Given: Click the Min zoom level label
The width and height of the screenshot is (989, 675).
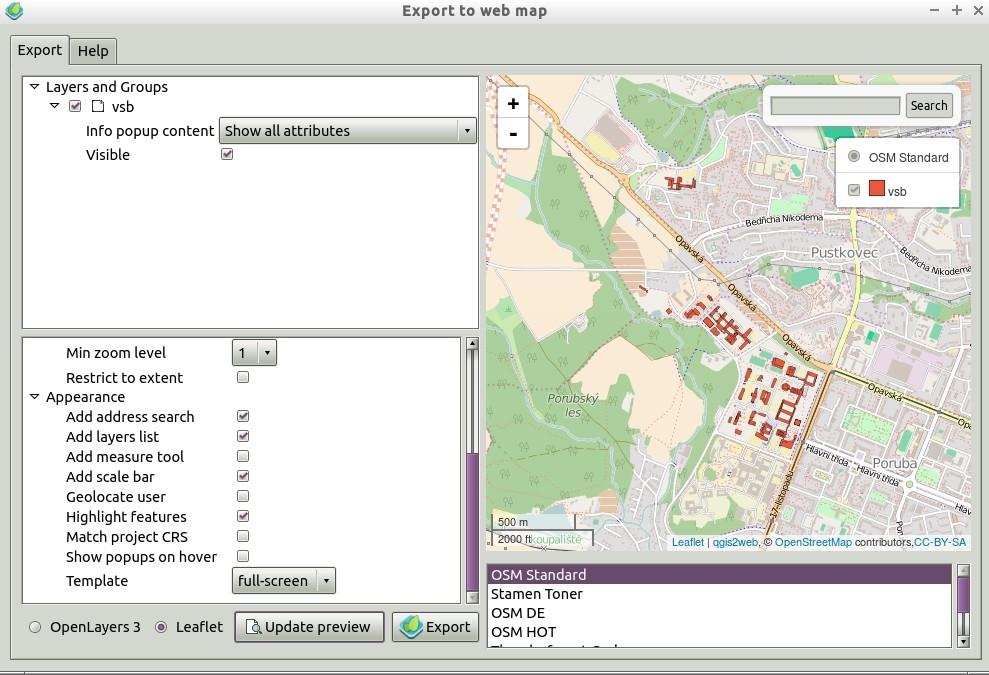Looking at the screenshot, I should click(116, 353).
